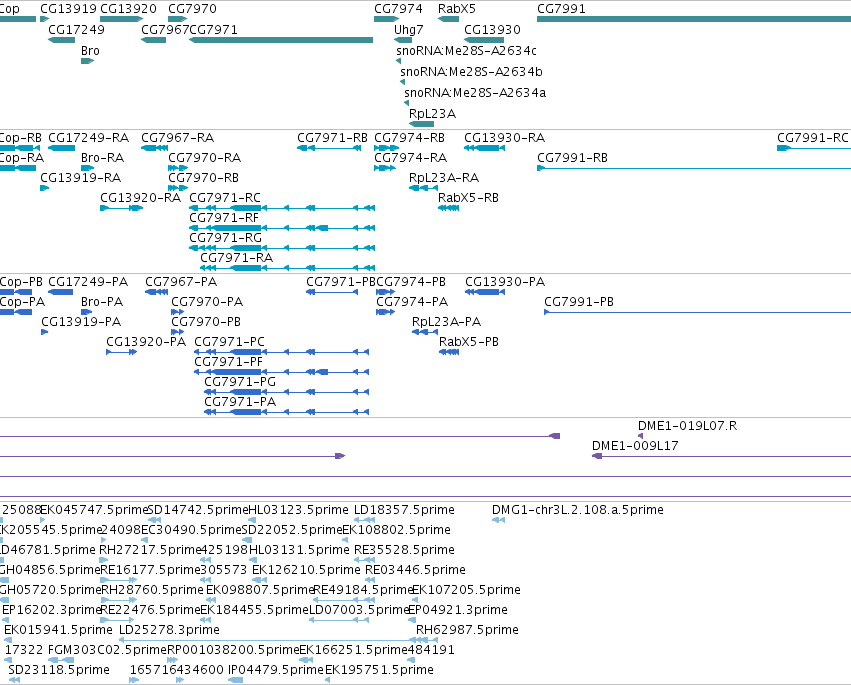Select EST RH62987.5prime label

[x=467, y=630]
